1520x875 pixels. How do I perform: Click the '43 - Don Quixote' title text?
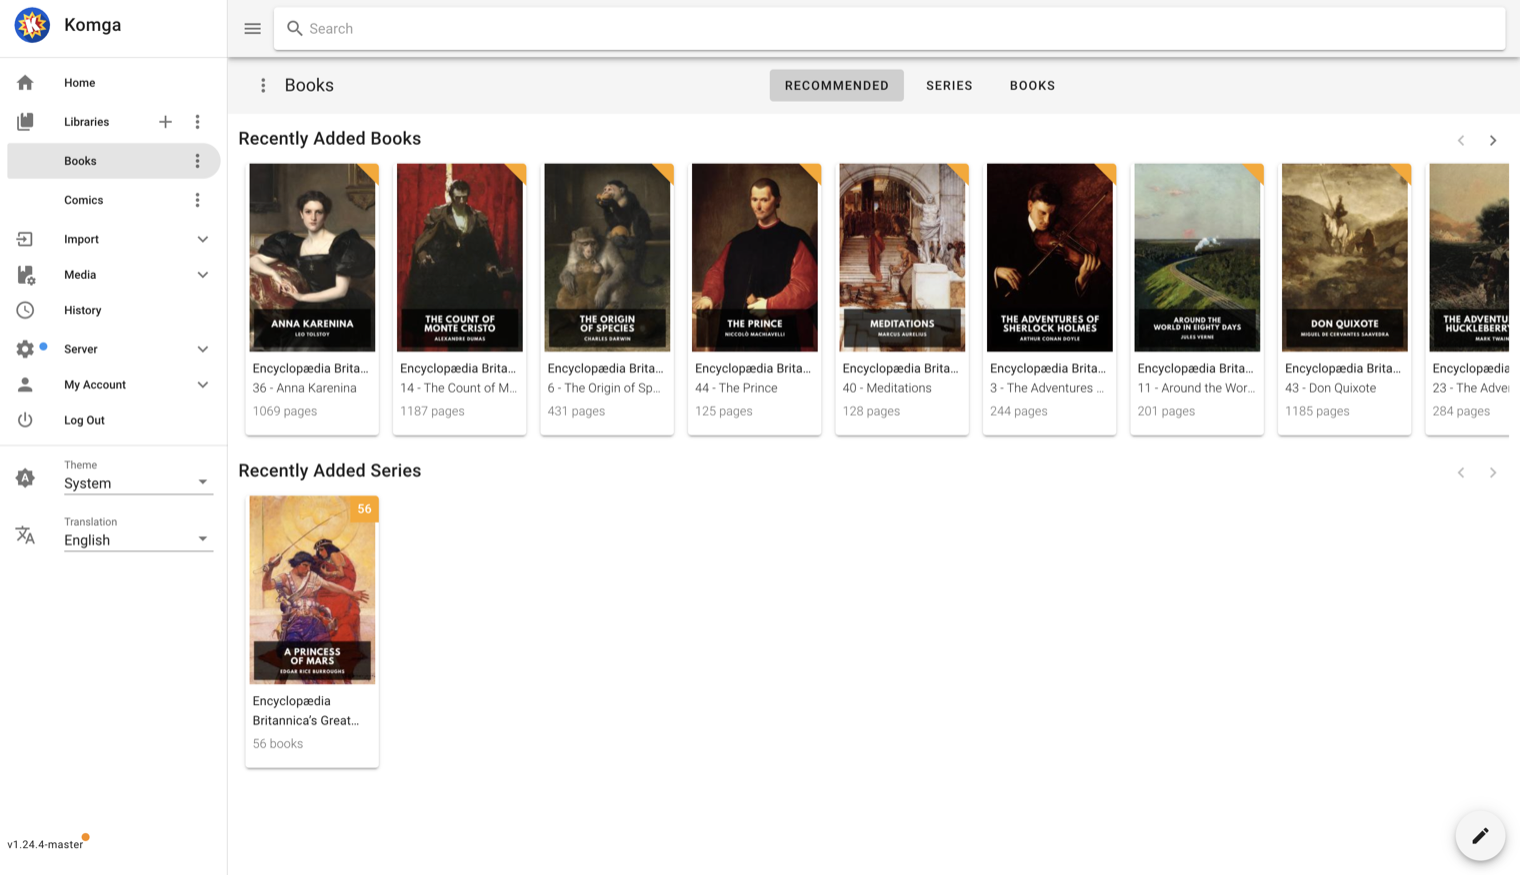1331,388
